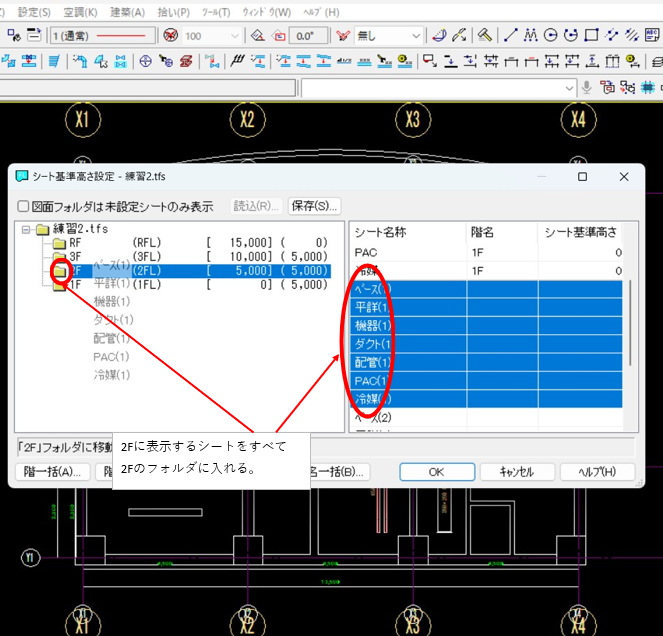663x636 pixels.
Task: Select the 配管(1) row in sheet list
Action: [486, 362]
